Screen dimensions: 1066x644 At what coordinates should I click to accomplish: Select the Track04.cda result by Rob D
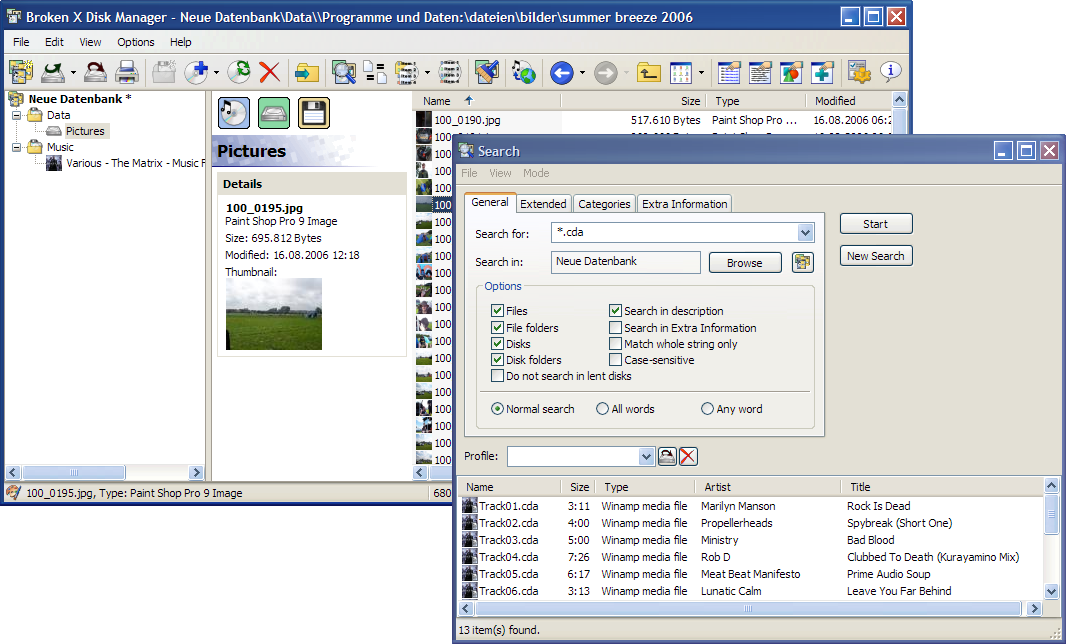[x=500, y=557]
